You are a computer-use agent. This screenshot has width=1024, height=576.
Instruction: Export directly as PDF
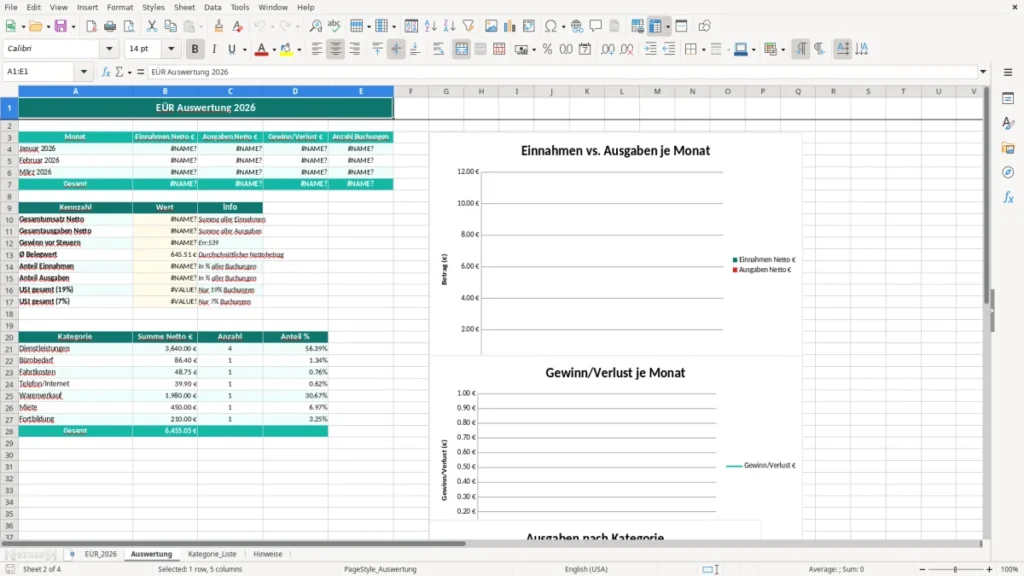[x=91, y=26]
